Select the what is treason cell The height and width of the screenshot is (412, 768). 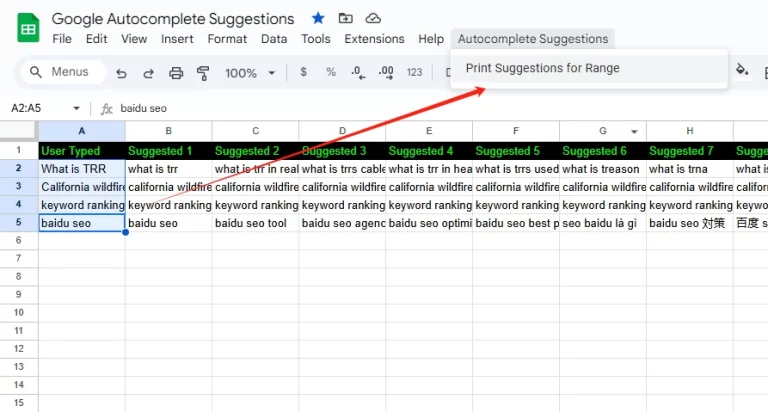603,169
